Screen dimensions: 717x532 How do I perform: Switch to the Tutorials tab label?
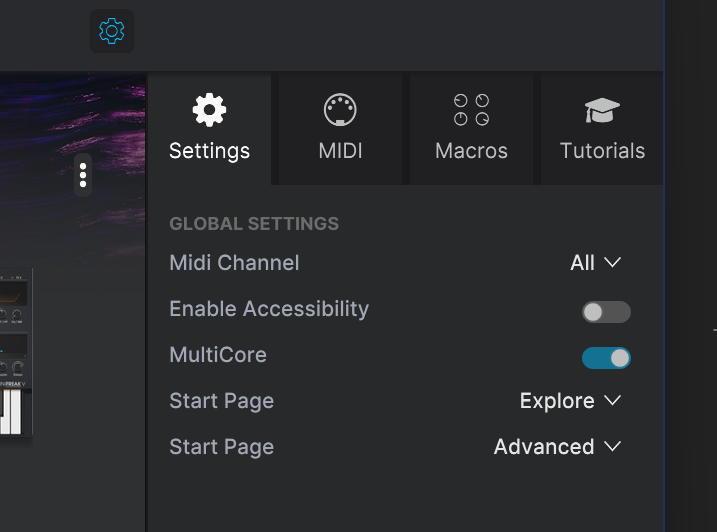click(602, 151)
